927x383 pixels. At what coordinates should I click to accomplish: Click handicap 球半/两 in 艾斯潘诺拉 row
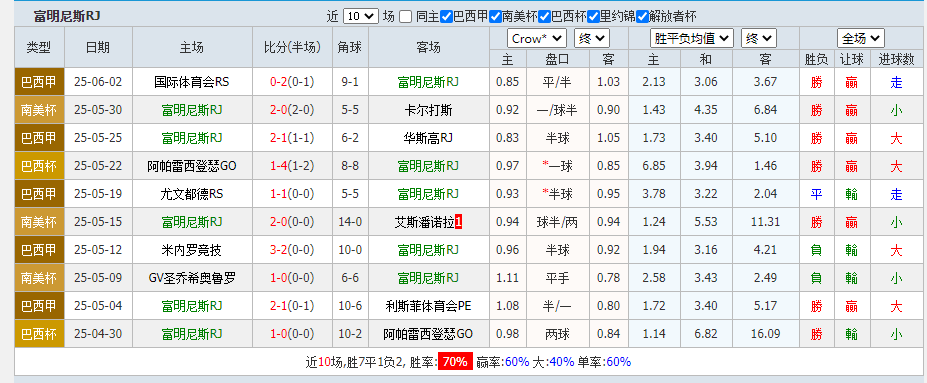pos(557,222)
